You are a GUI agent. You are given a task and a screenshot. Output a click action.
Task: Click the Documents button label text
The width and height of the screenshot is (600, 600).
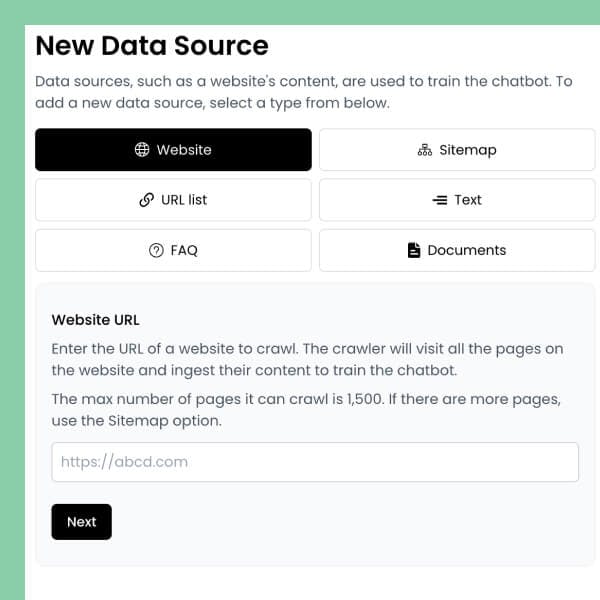tap(466, 250)
